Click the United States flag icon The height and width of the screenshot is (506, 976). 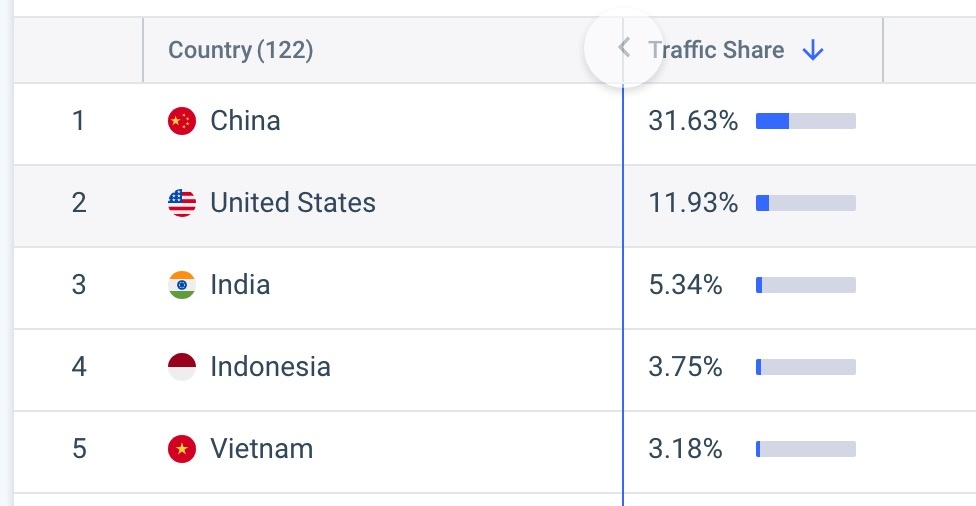point(181,204)
